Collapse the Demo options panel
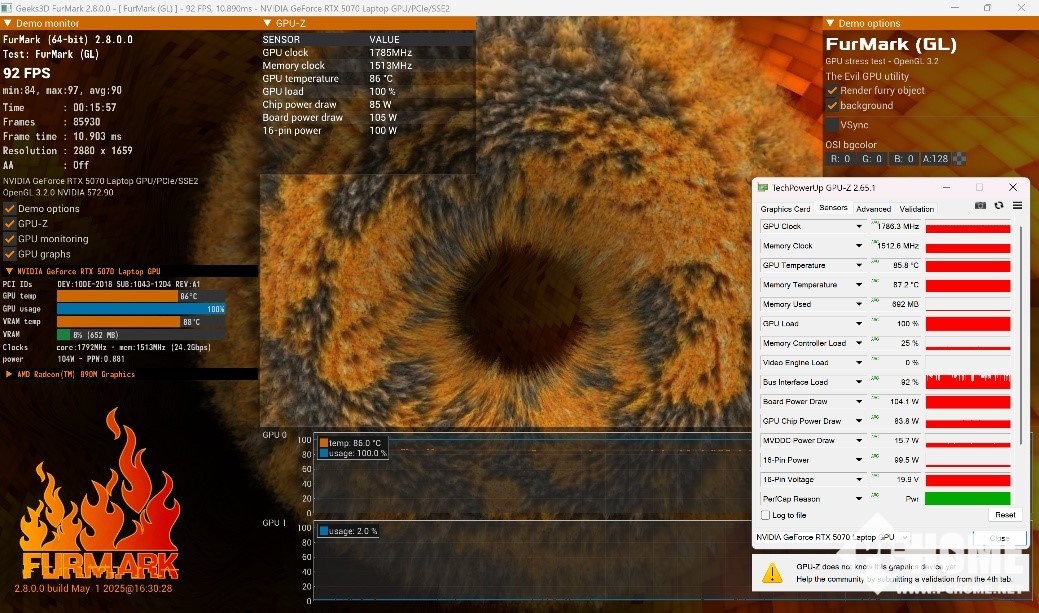This screenshot has width=1039, height=613. coord(830,23)
